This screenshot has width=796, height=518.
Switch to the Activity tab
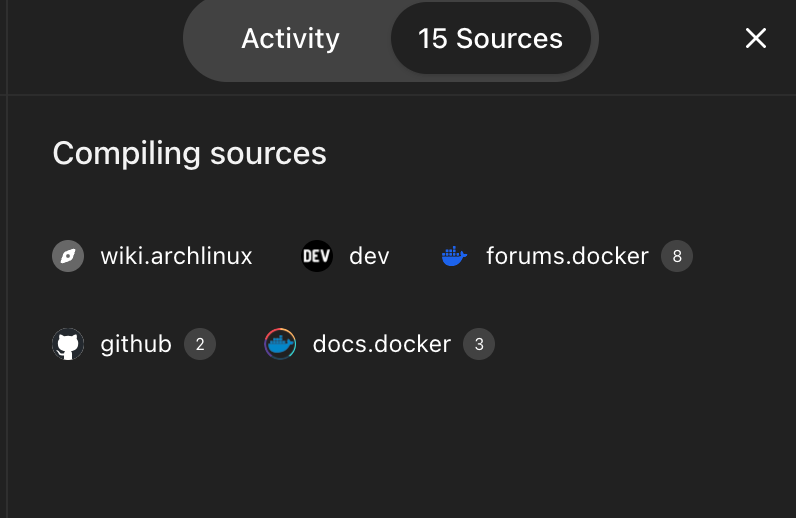pos(290,39)
